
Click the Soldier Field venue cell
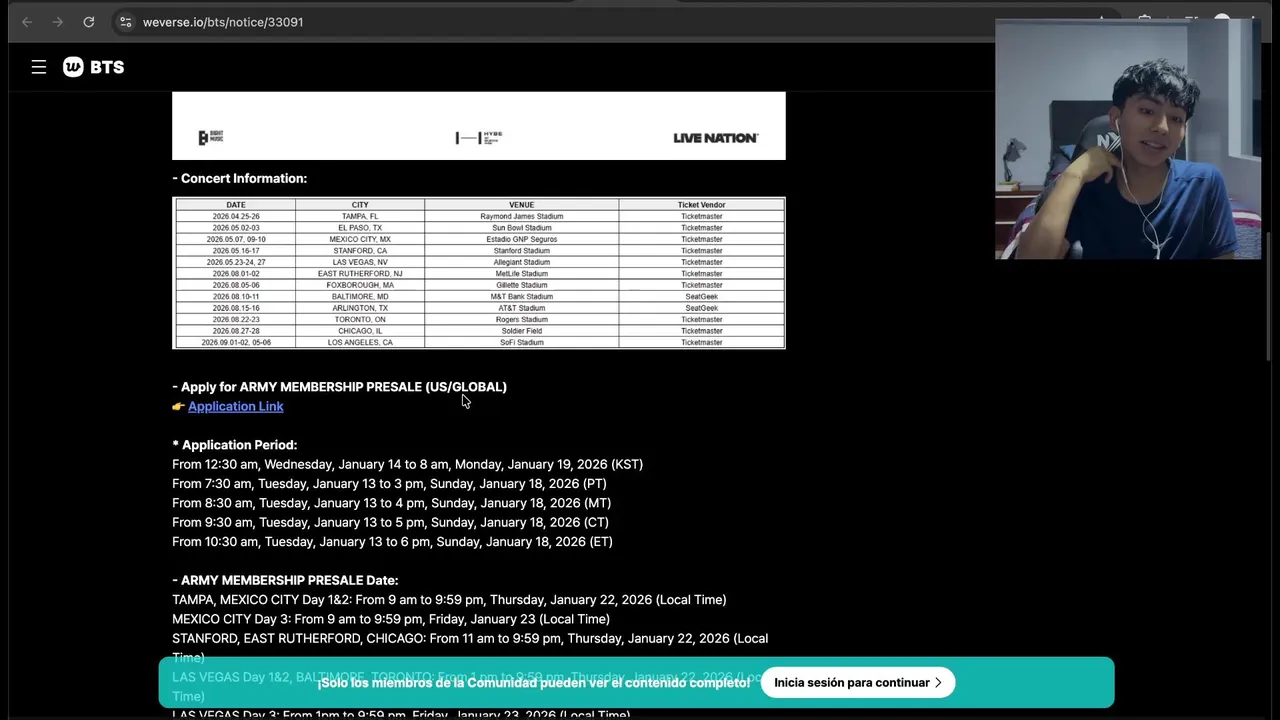coord(521,331)
